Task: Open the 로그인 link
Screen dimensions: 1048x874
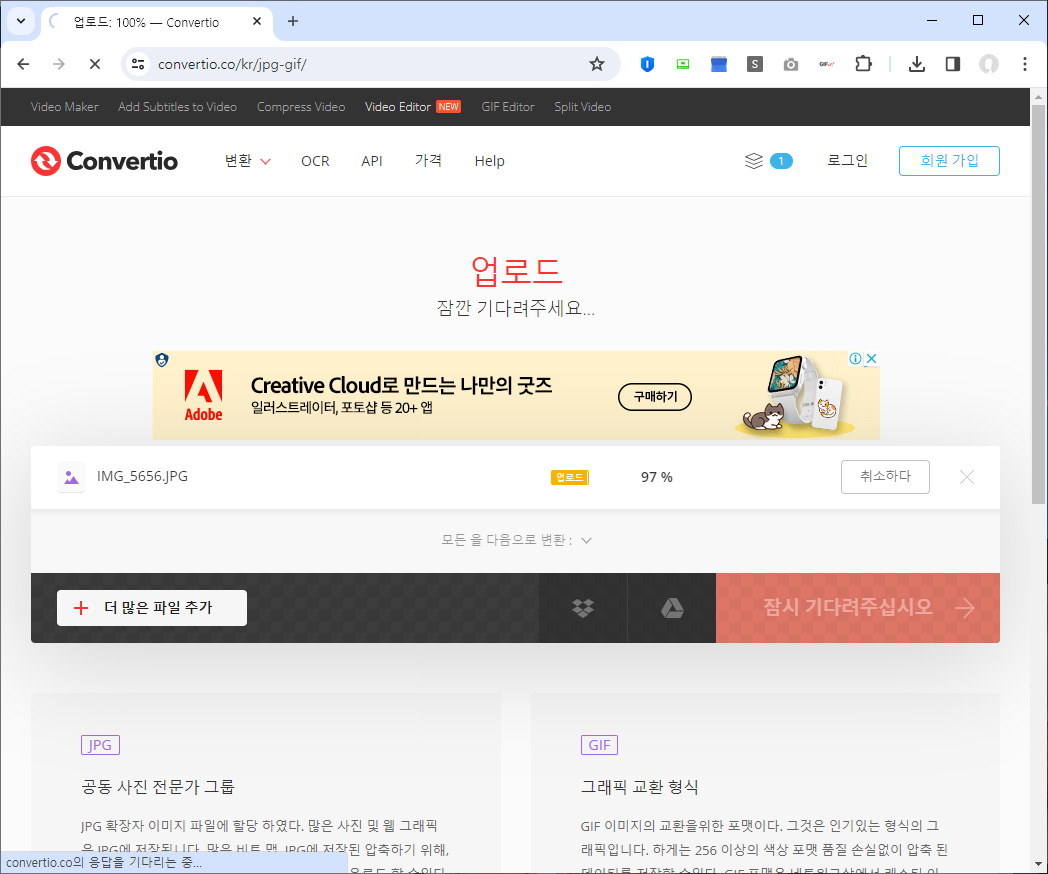Action: pyautogui.click(x=847, y=160)
